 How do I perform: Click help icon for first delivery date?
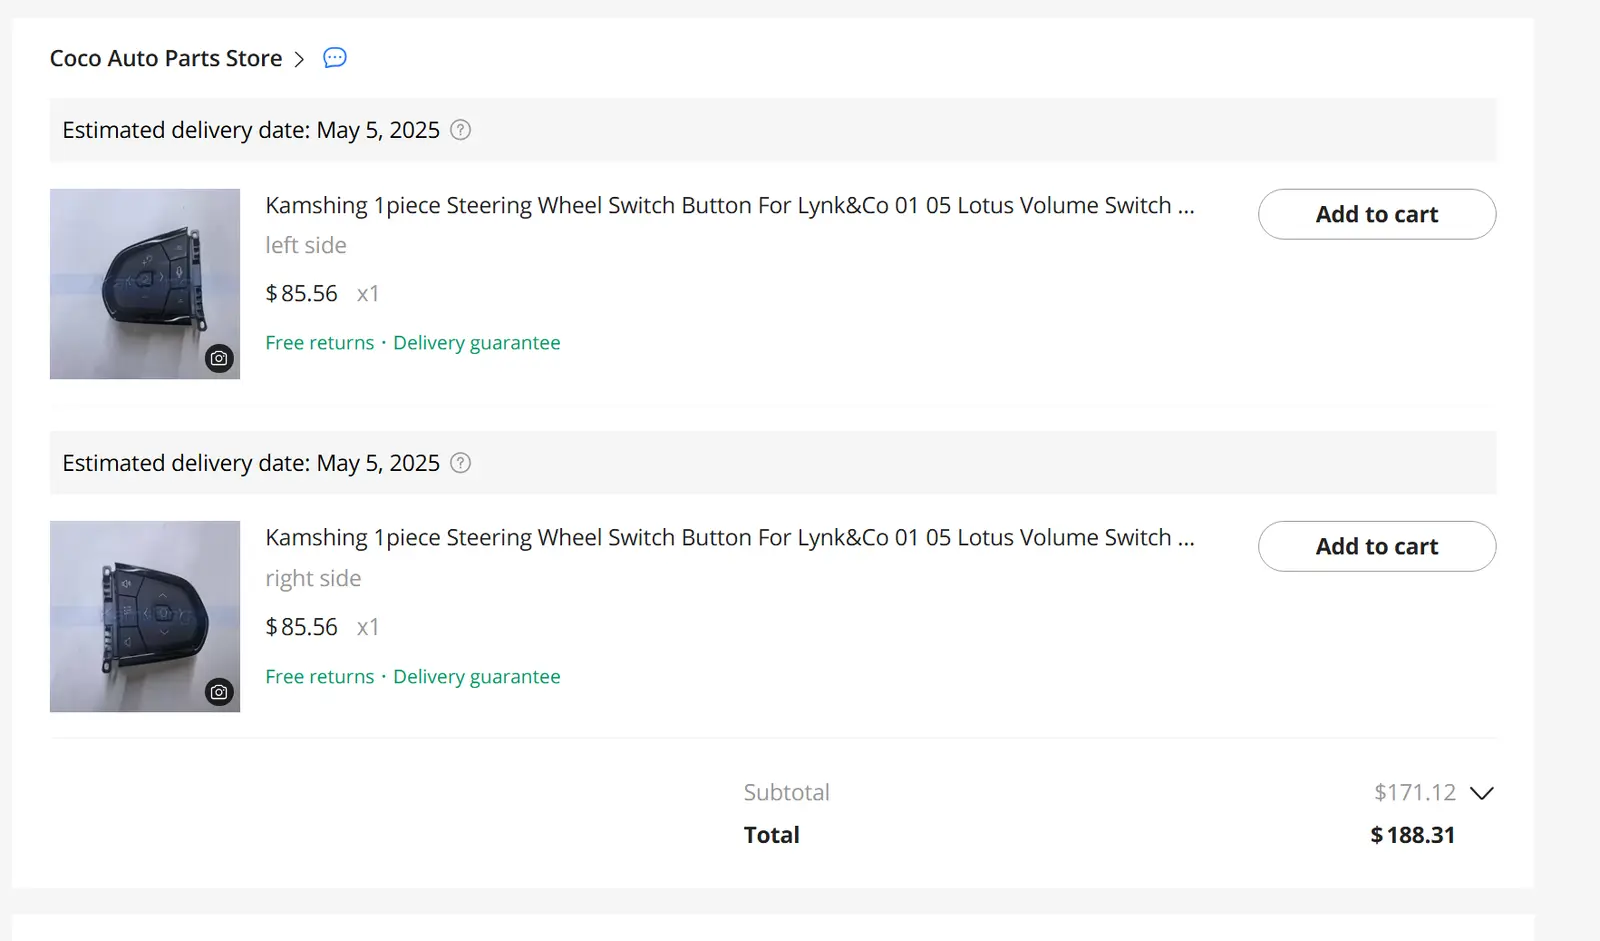[x=460, y=130]
